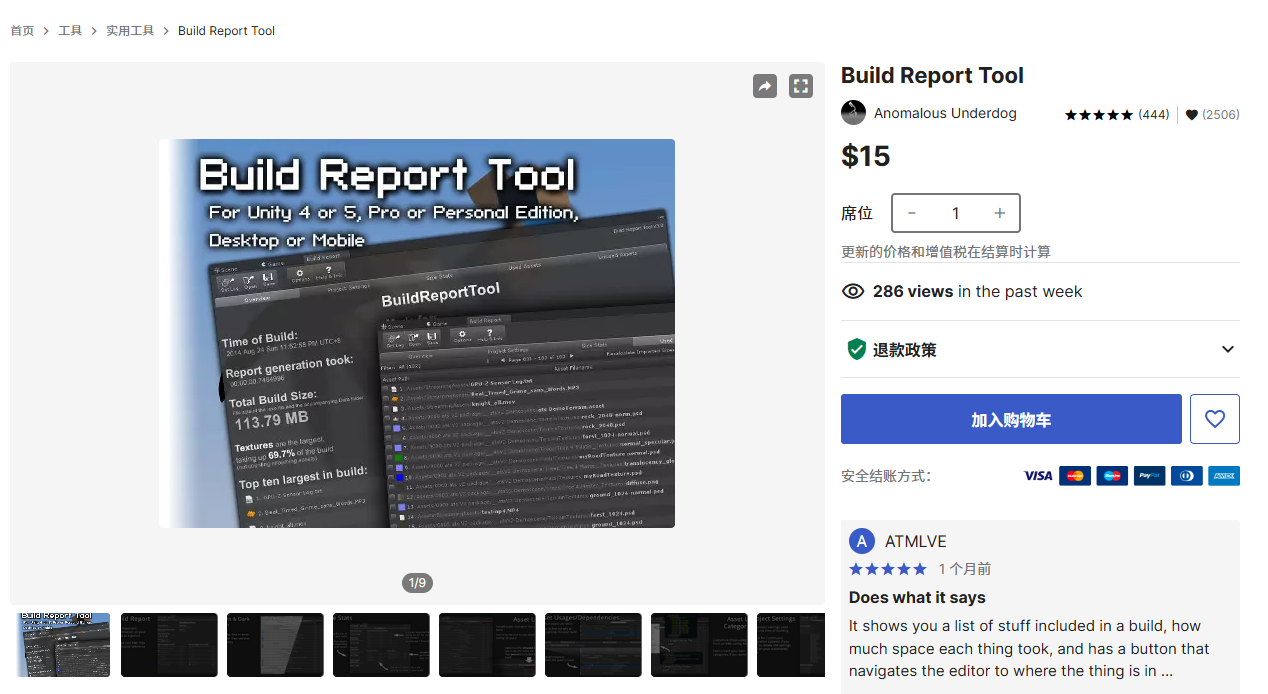The height and width of the screenshot is (694, 1268).
Task: Click the ATMLVE review star rating
Action: [x=888, y=569]
